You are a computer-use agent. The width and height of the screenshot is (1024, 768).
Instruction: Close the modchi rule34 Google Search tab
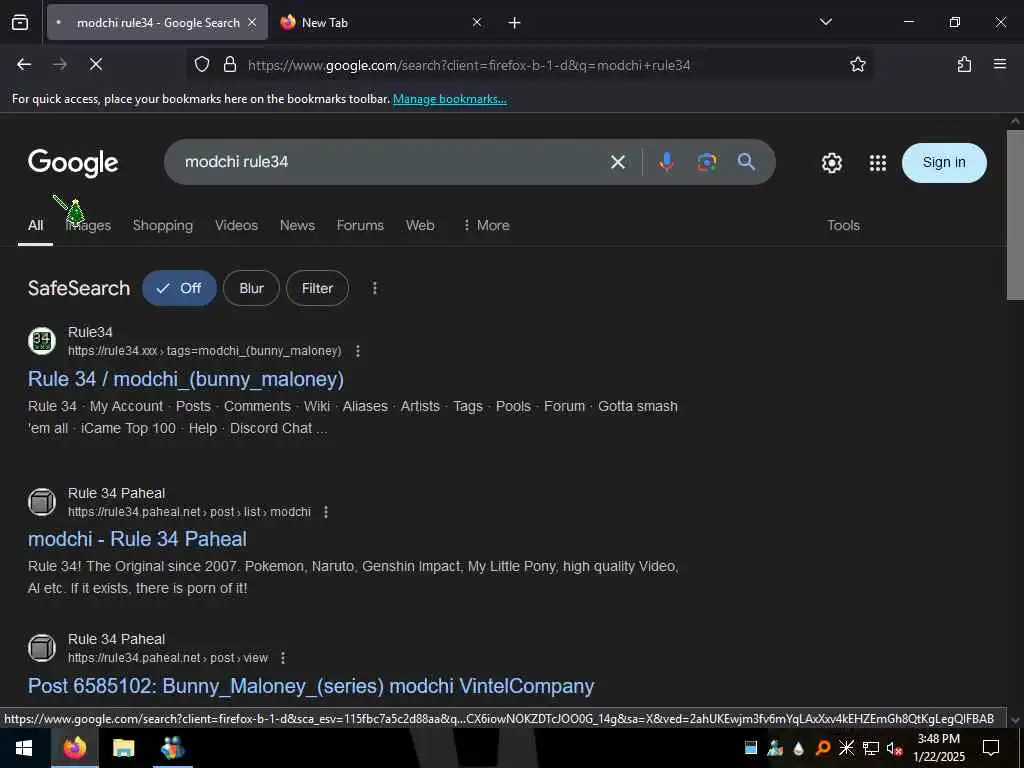pos(252,22)
